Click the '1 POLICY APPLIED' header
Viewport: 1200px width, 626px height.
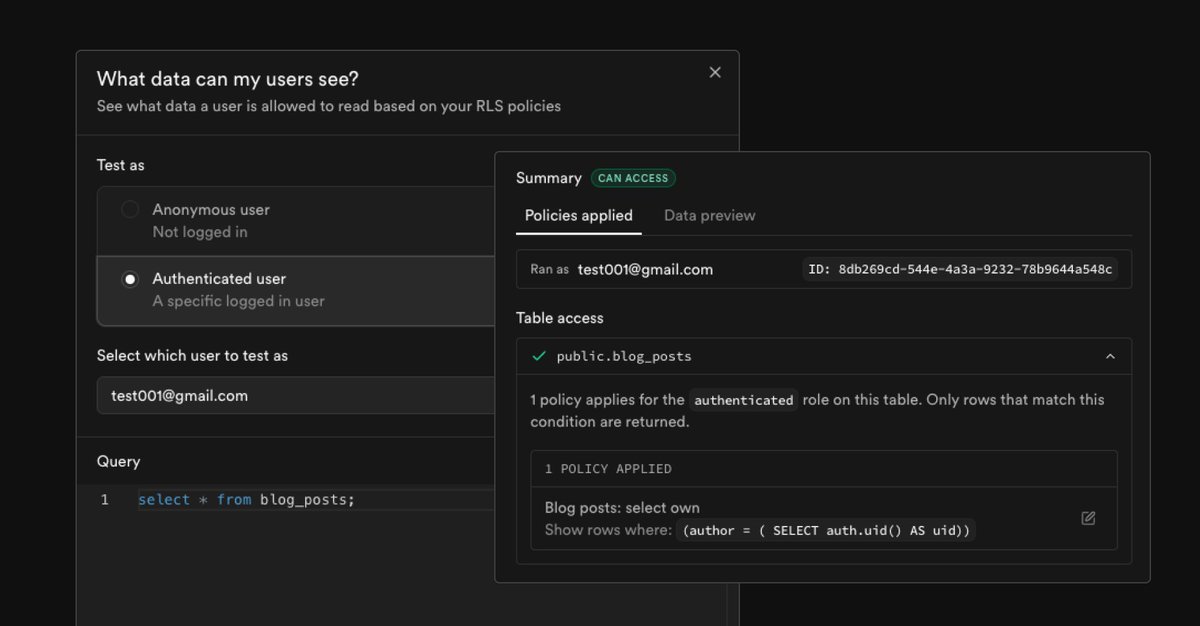click(608, 468)
